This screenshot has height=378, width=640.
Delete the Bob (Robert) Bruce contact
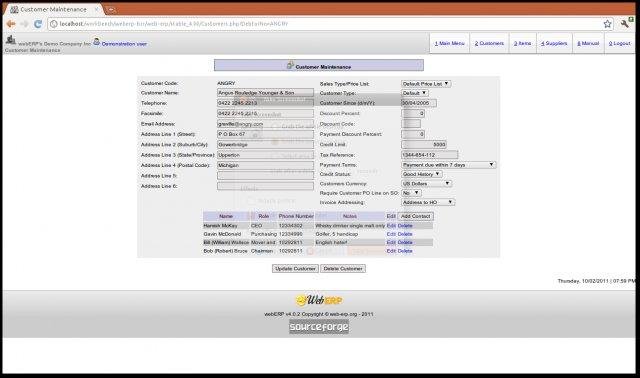click(x=405, y=251)
